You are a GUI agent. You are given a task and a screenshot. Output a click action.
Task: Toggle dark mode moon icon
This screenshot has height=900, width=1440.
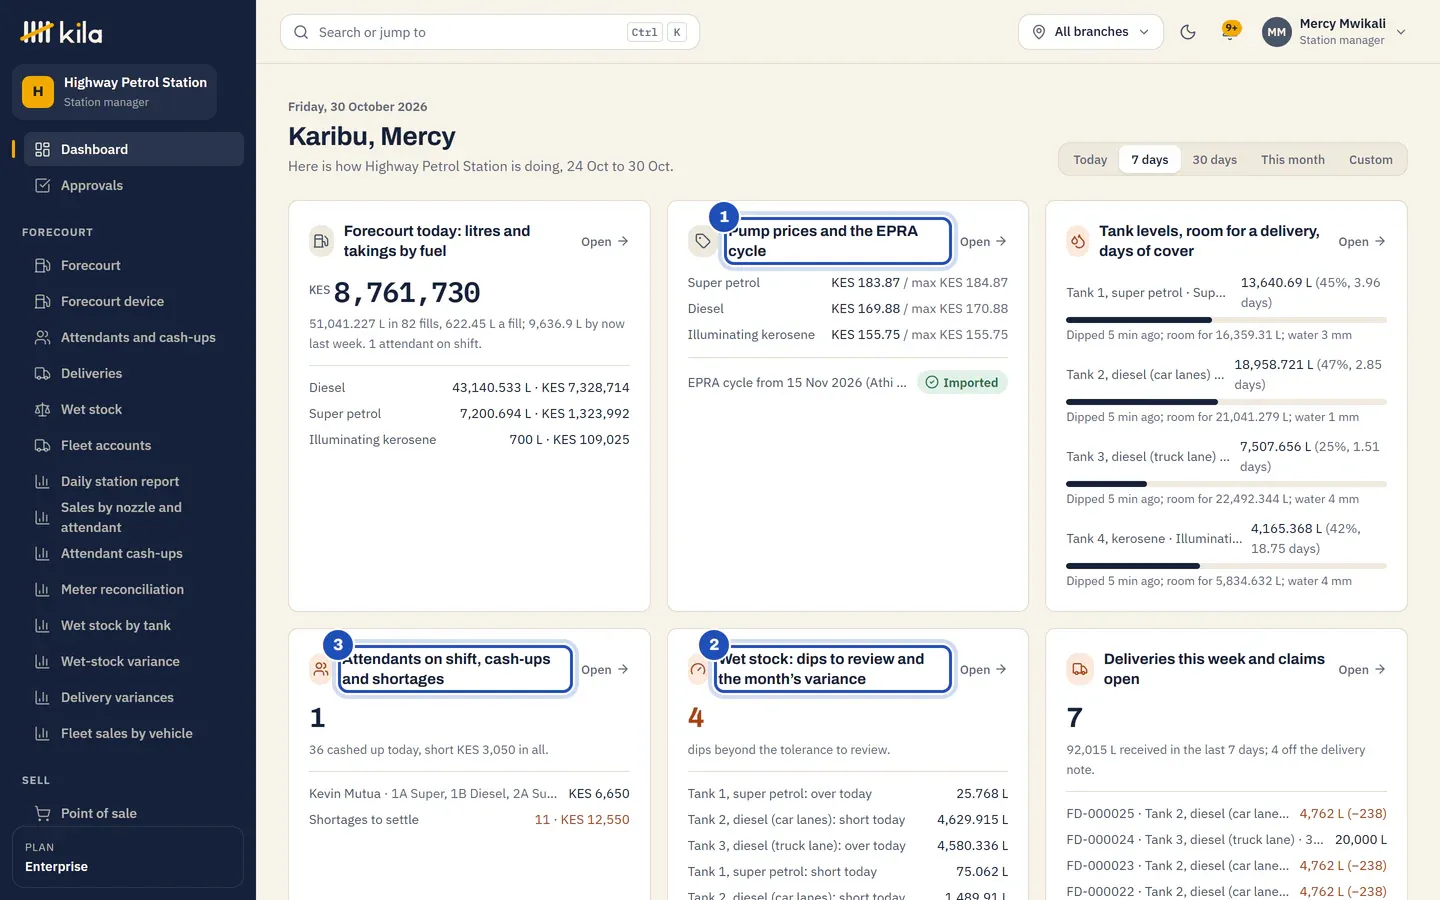click(x=1188, y=32)
